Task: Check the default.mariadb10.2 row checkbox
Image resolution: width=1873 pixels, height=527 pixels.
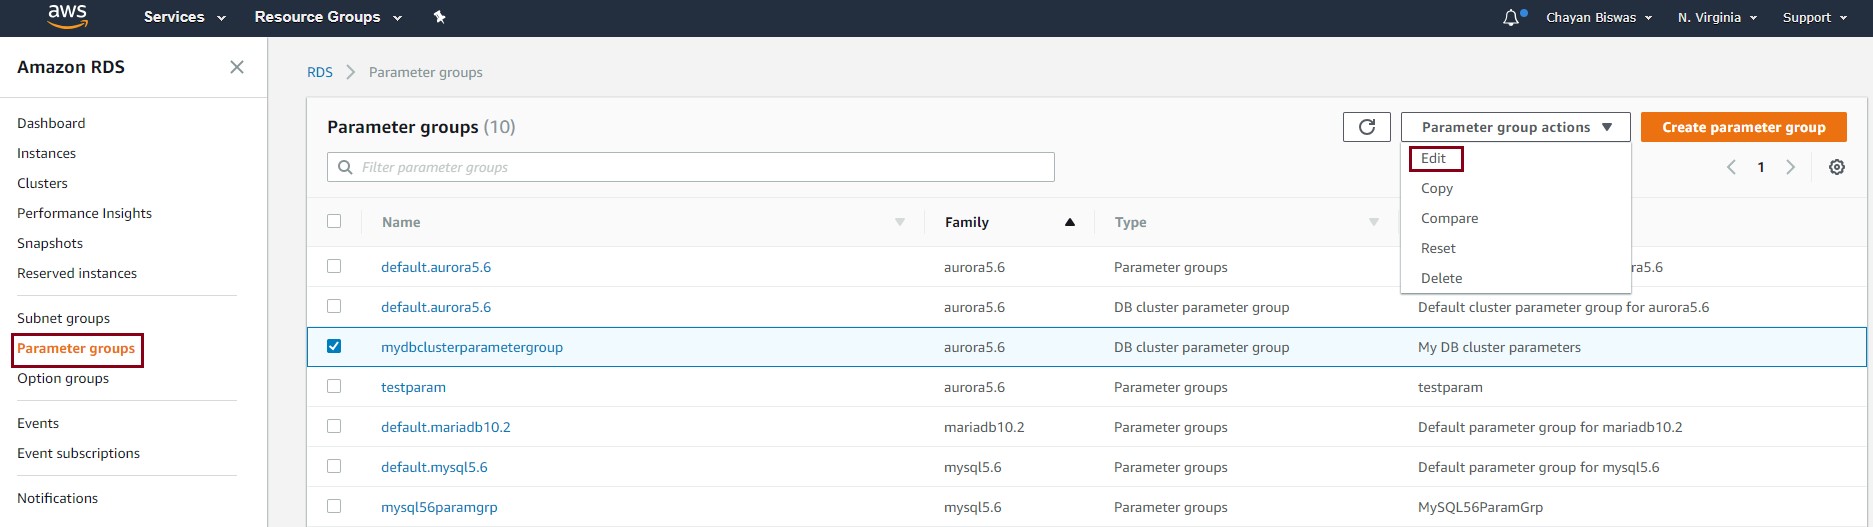Action: [x=334, y=426]
